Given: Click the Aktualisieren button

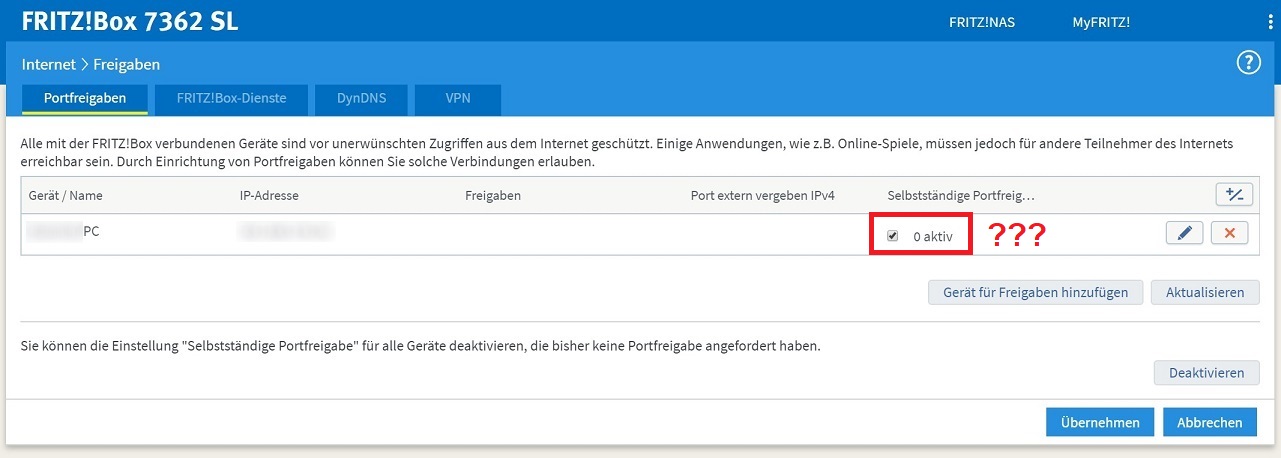Looking at the screenshot, I should (x=1204, y=292).
